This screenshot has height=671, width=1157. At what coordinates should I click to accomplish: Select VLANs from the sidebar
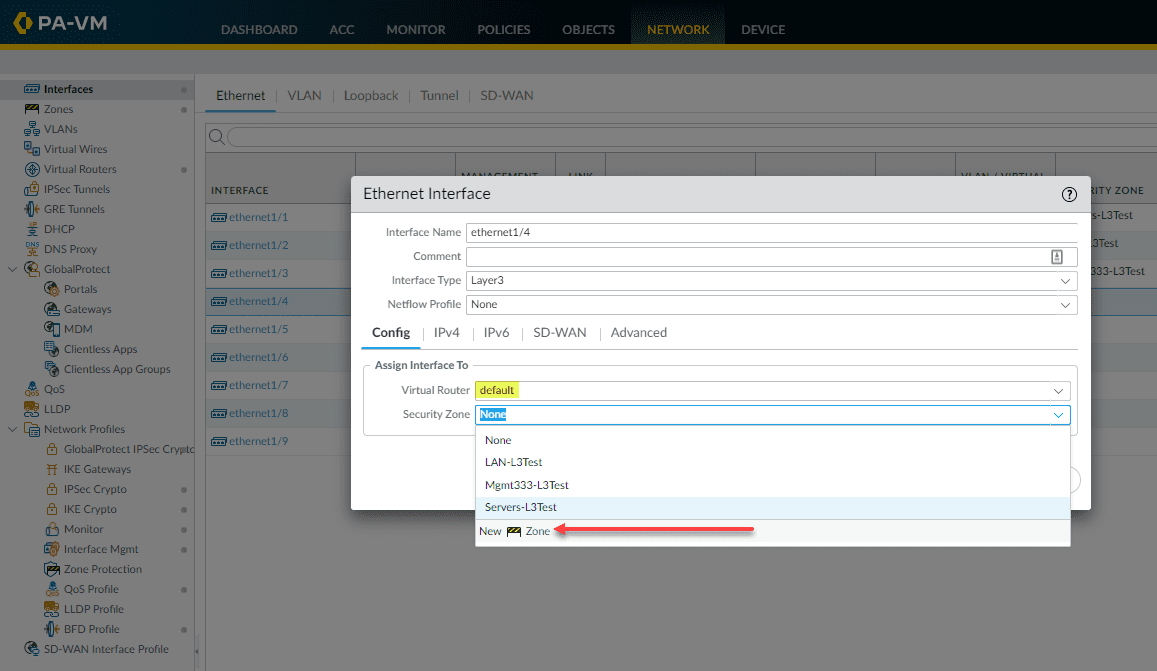[x=60, y=128]
